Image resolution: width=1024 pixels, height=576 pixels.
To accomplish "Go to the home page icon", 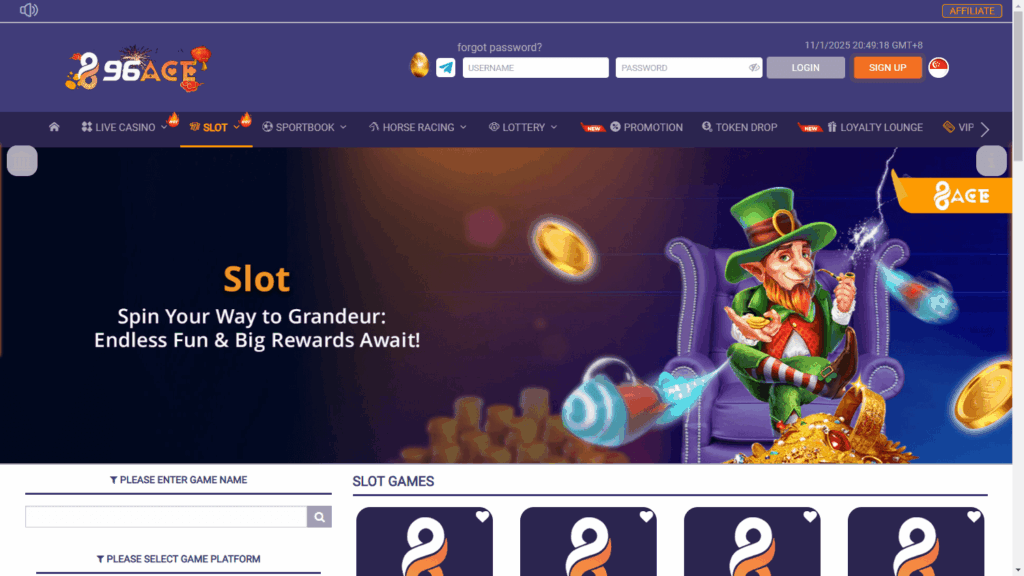I will click(54, 127).
